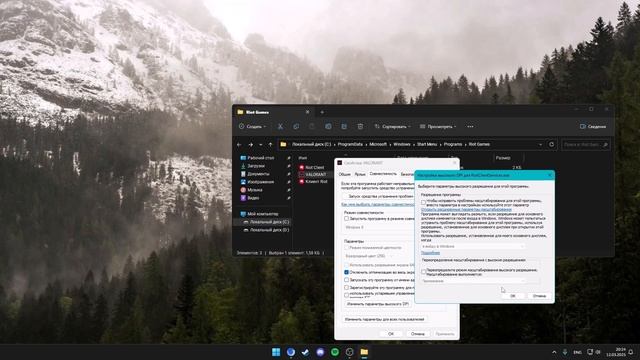The width and height of the screenshot is (640, 360).
Task: Click OK in the high DPI settings dialog
Action: pos(513,296)
